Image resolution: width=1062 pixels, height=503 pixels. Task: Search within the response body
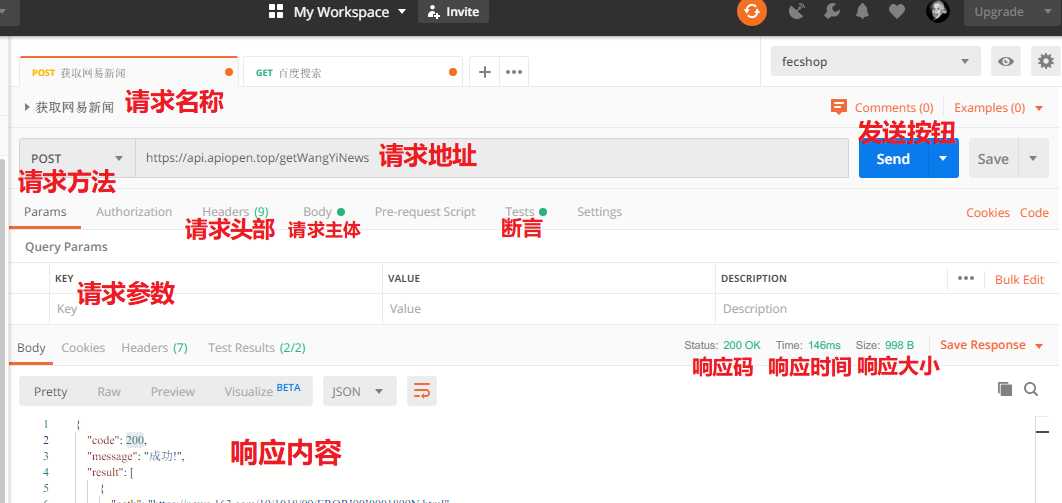1031,389
